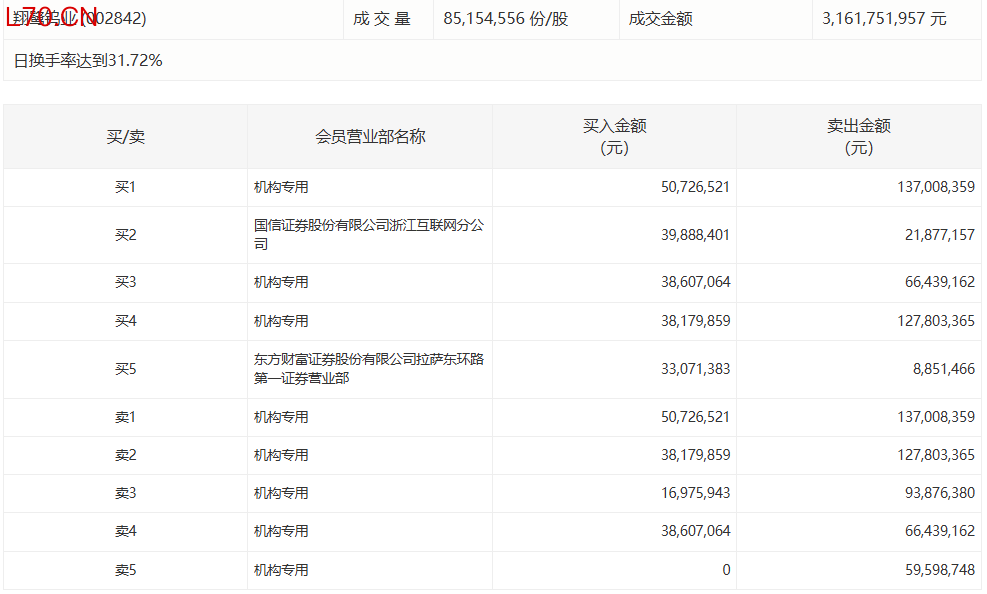Screen dimensions: 987x594
Task: Click 机构专用 in the 买1 row
Action: coord(281,187)
